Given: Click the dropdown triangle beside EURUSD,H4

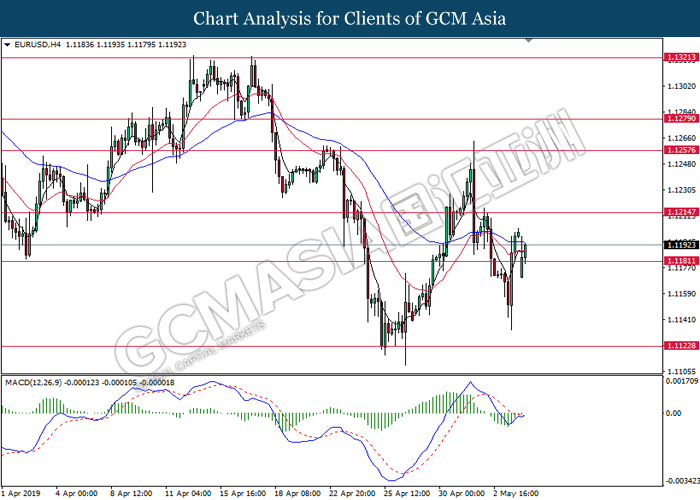Looking at the screenshot, I should point(7,45).
